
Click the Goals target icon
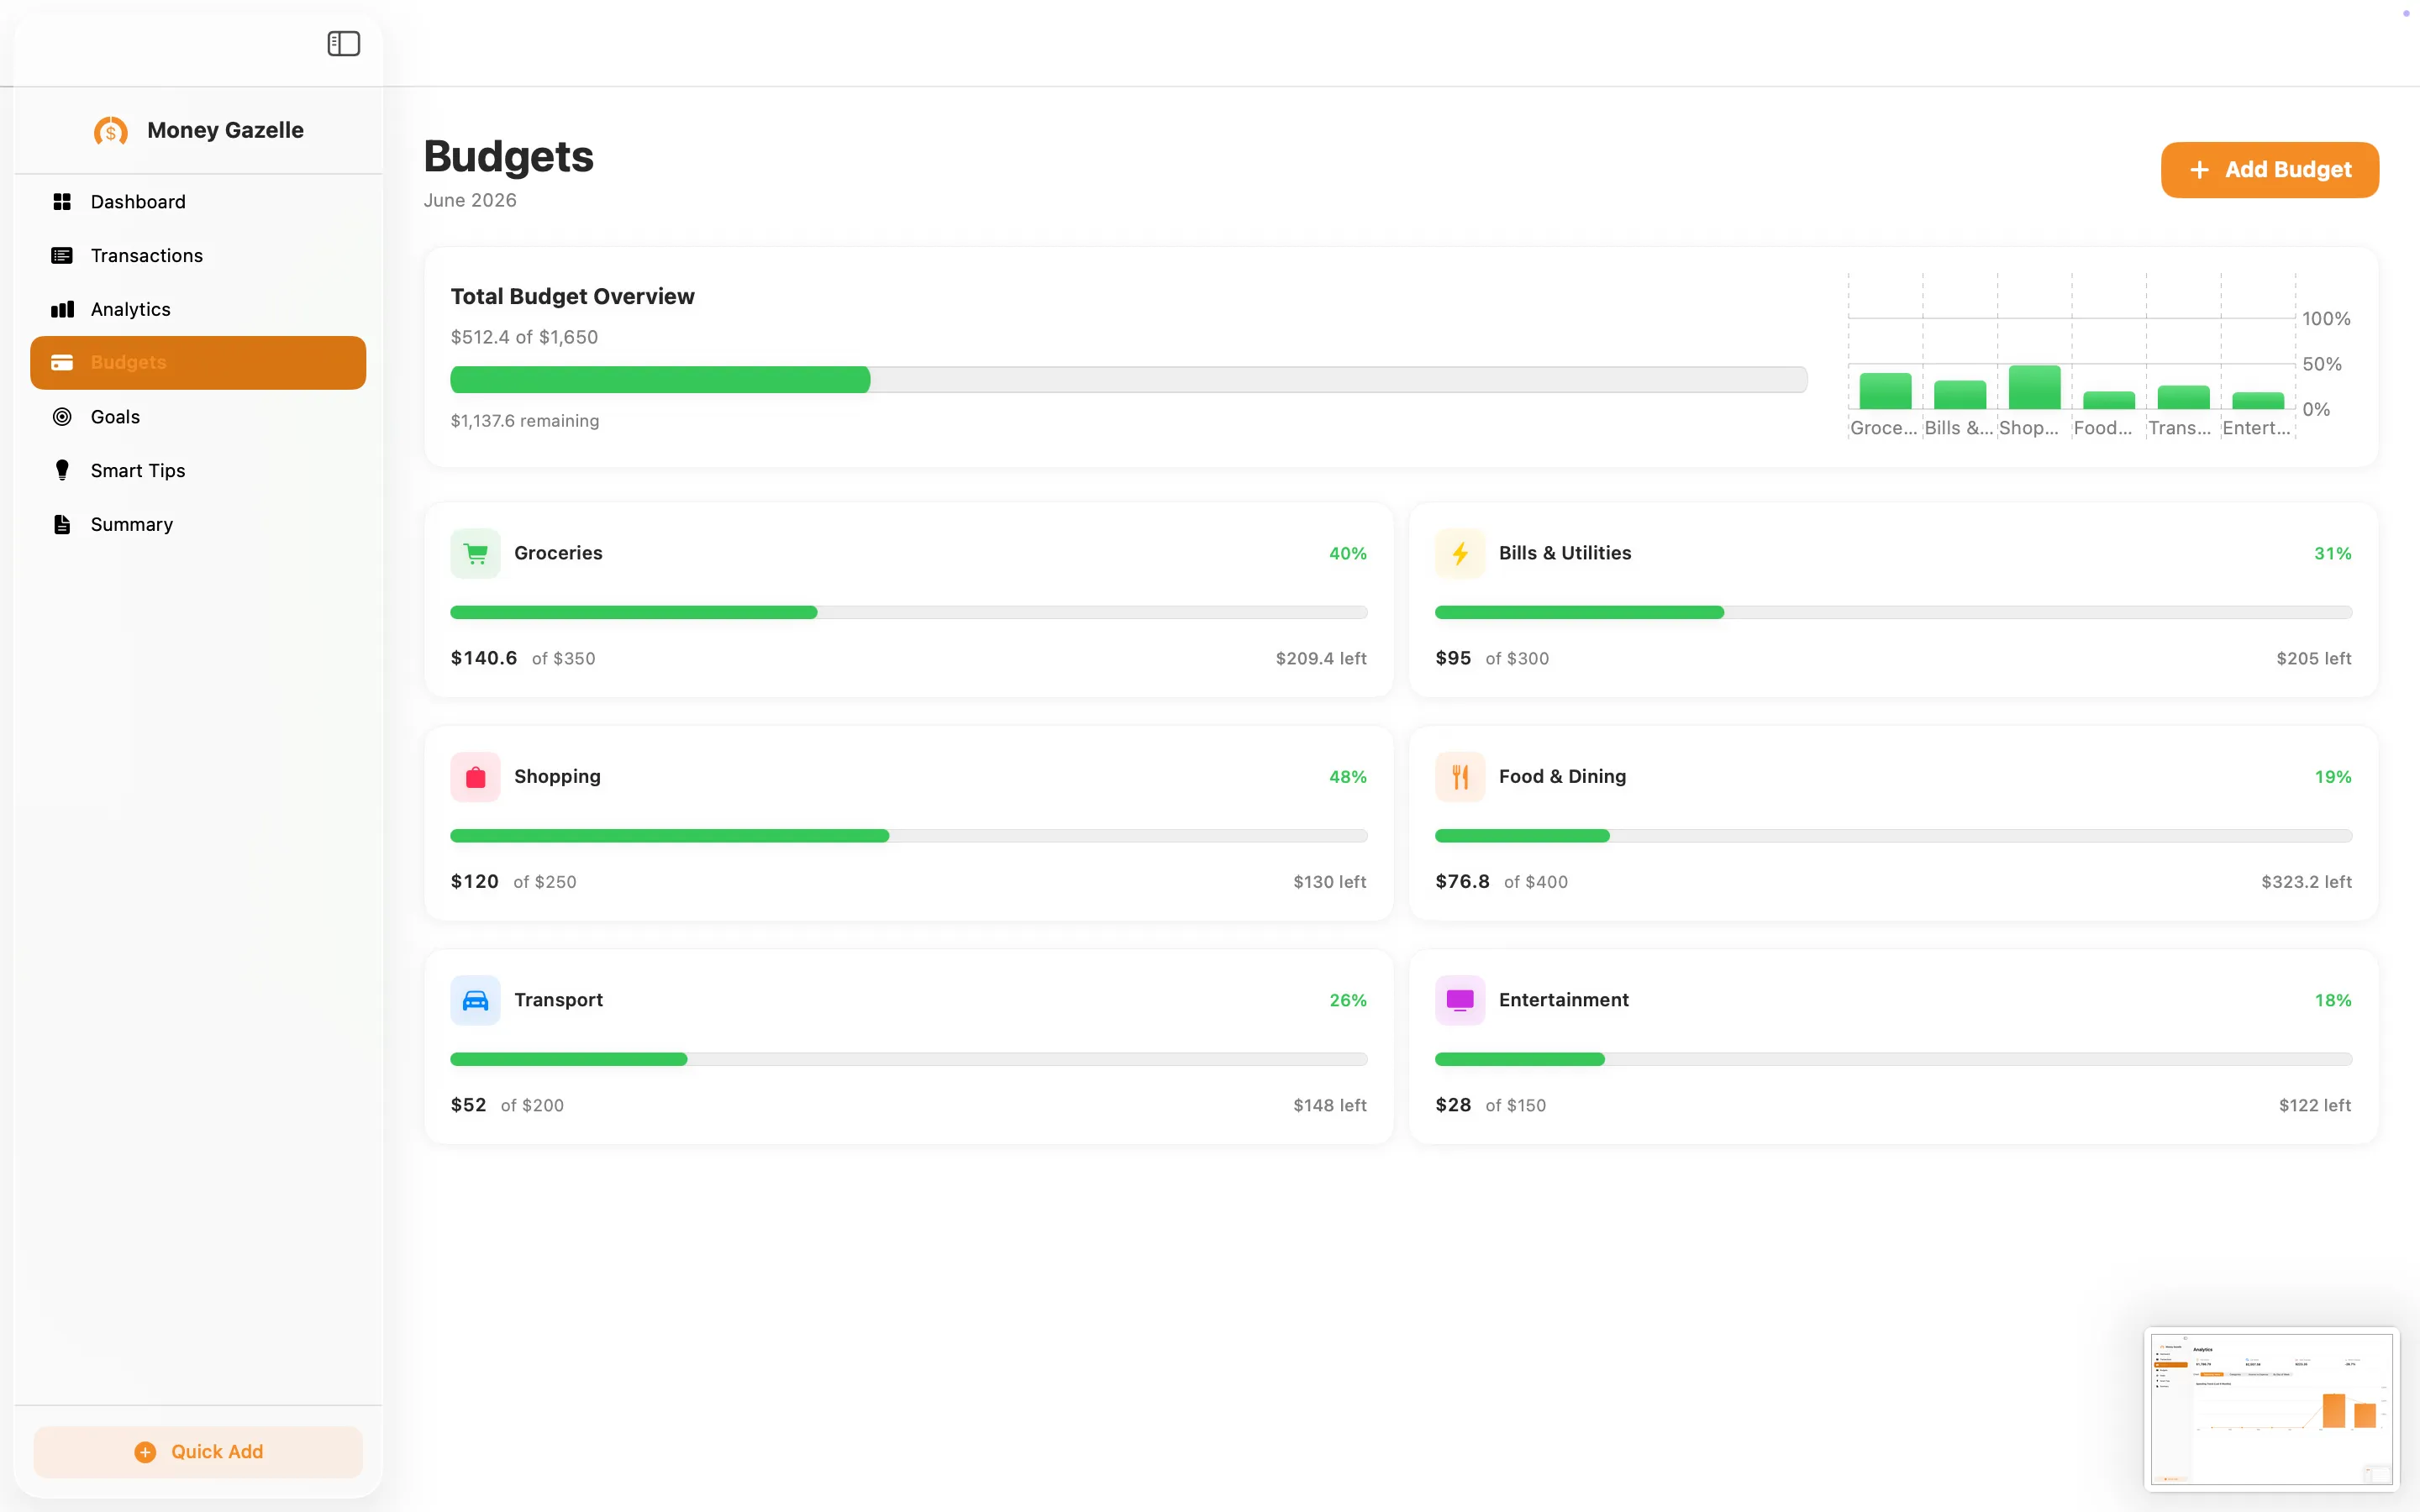[62, 417]
